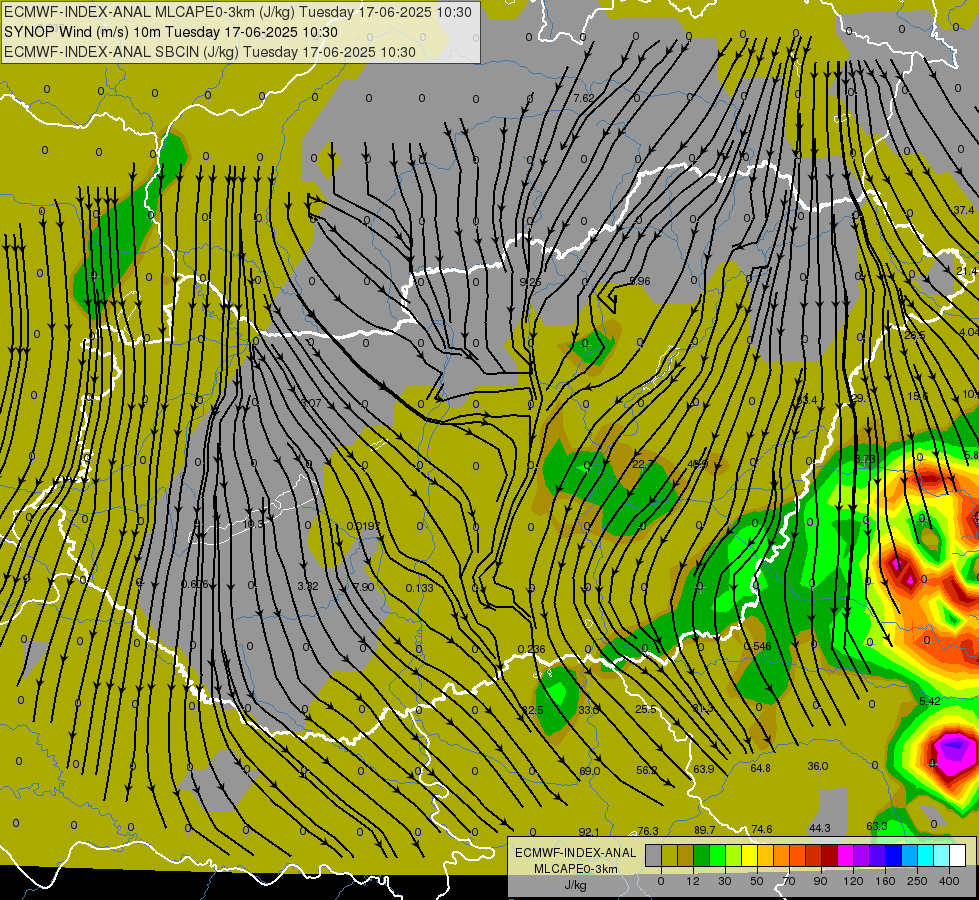Image resolution: width=979 pixels, height=900 pixels.
Task: Click the 'MLCAPE0-3km' legend label
Action: [x=575, y=869]
